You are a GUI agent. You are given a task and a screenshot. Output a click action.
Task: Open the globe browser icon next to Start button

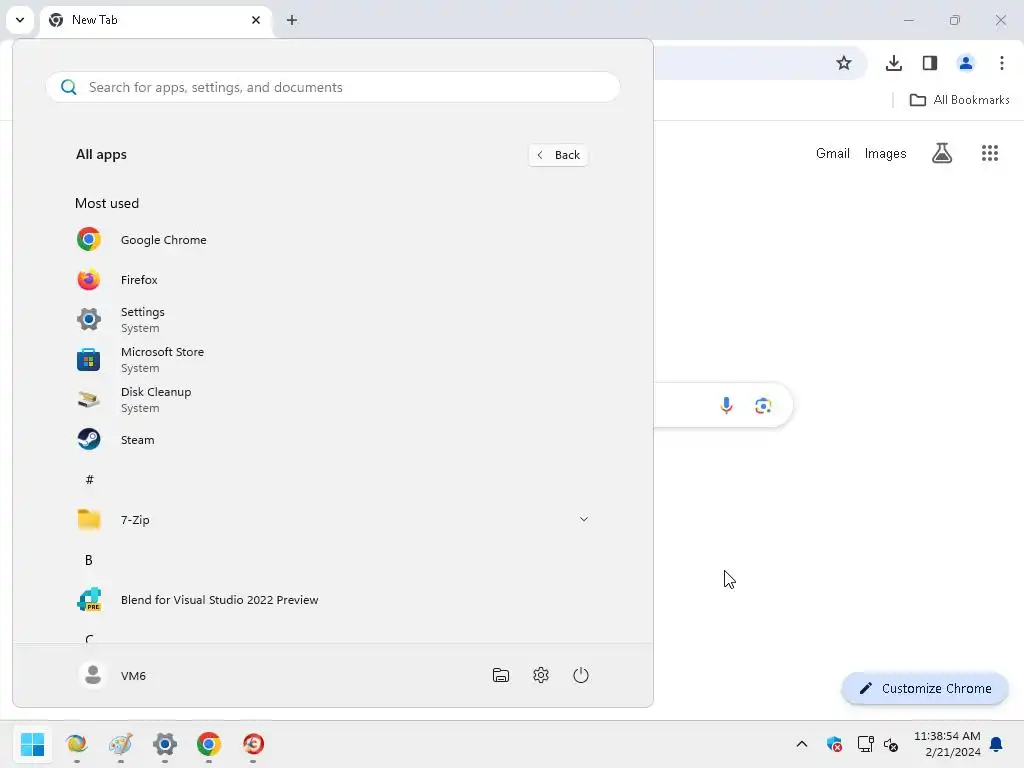point(76,744)
